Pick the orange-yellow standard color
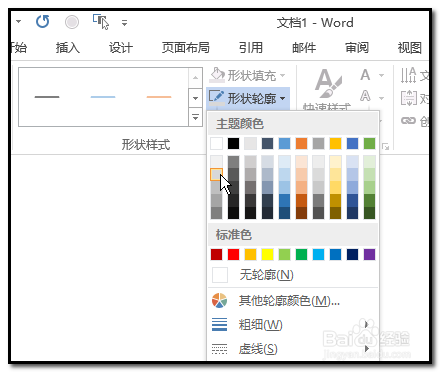Image resolution: width=440 pixels, height=372 pixels. tap(250, 255)
